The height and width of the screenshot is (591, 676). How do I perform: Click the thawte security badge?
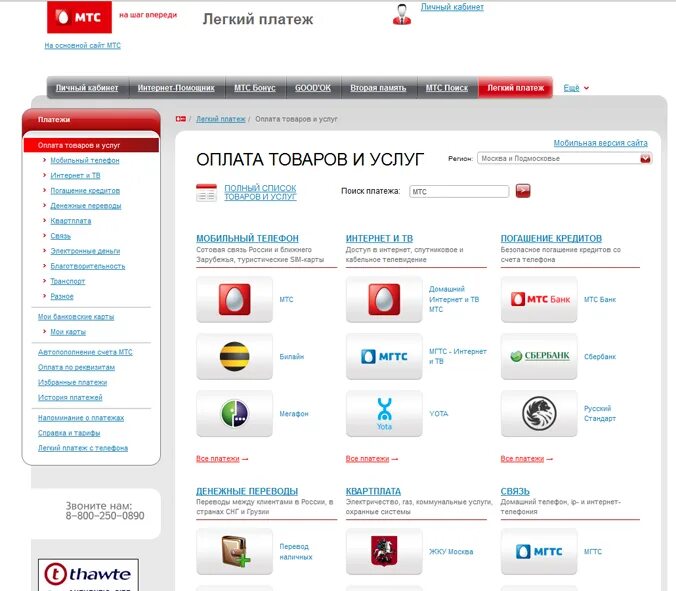coord(88,575)
